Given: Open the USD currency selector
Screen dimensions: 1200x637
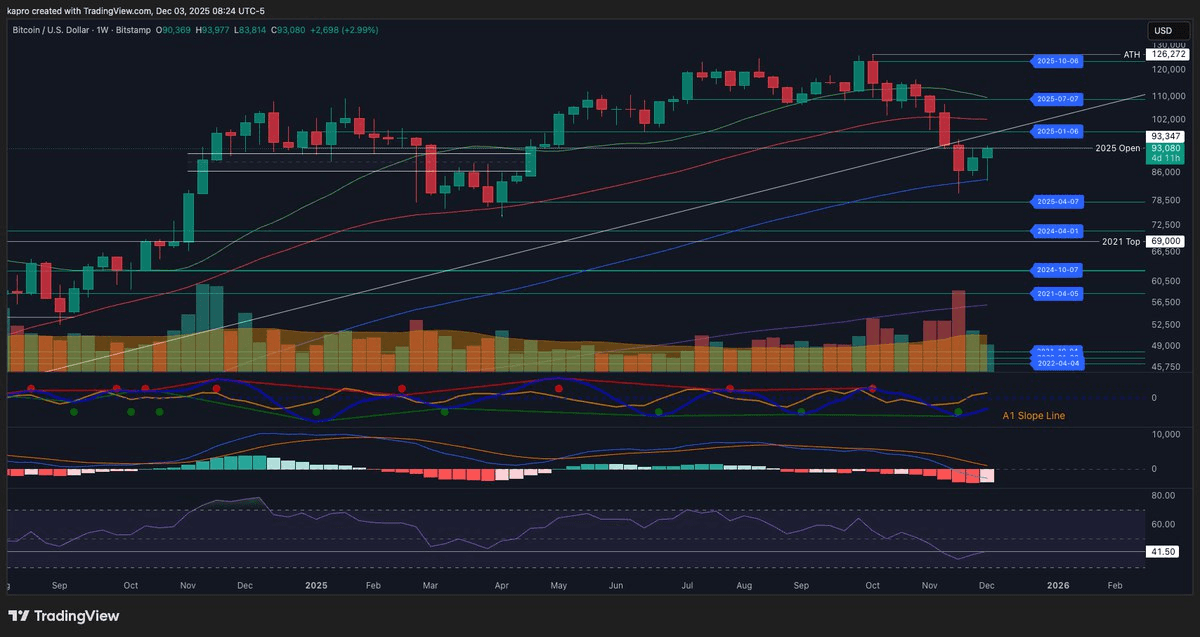Looking at the screenshot, I should (1163, 31).
